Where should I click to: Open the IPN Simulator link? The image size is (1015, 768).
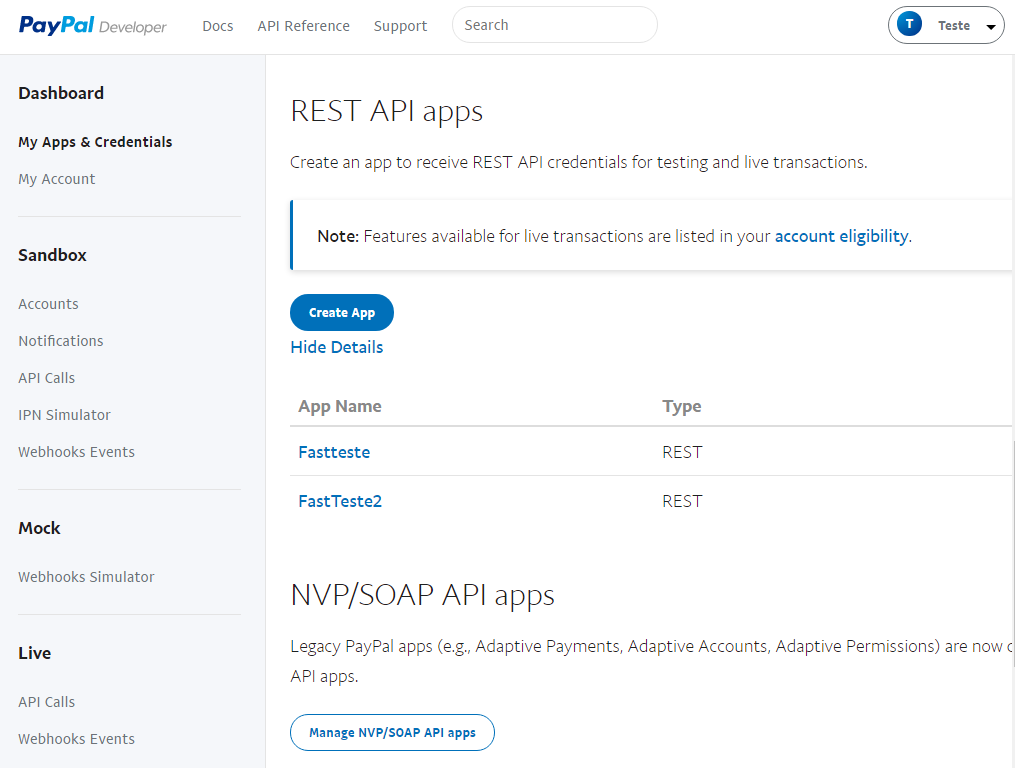click(x=64, y=414)
